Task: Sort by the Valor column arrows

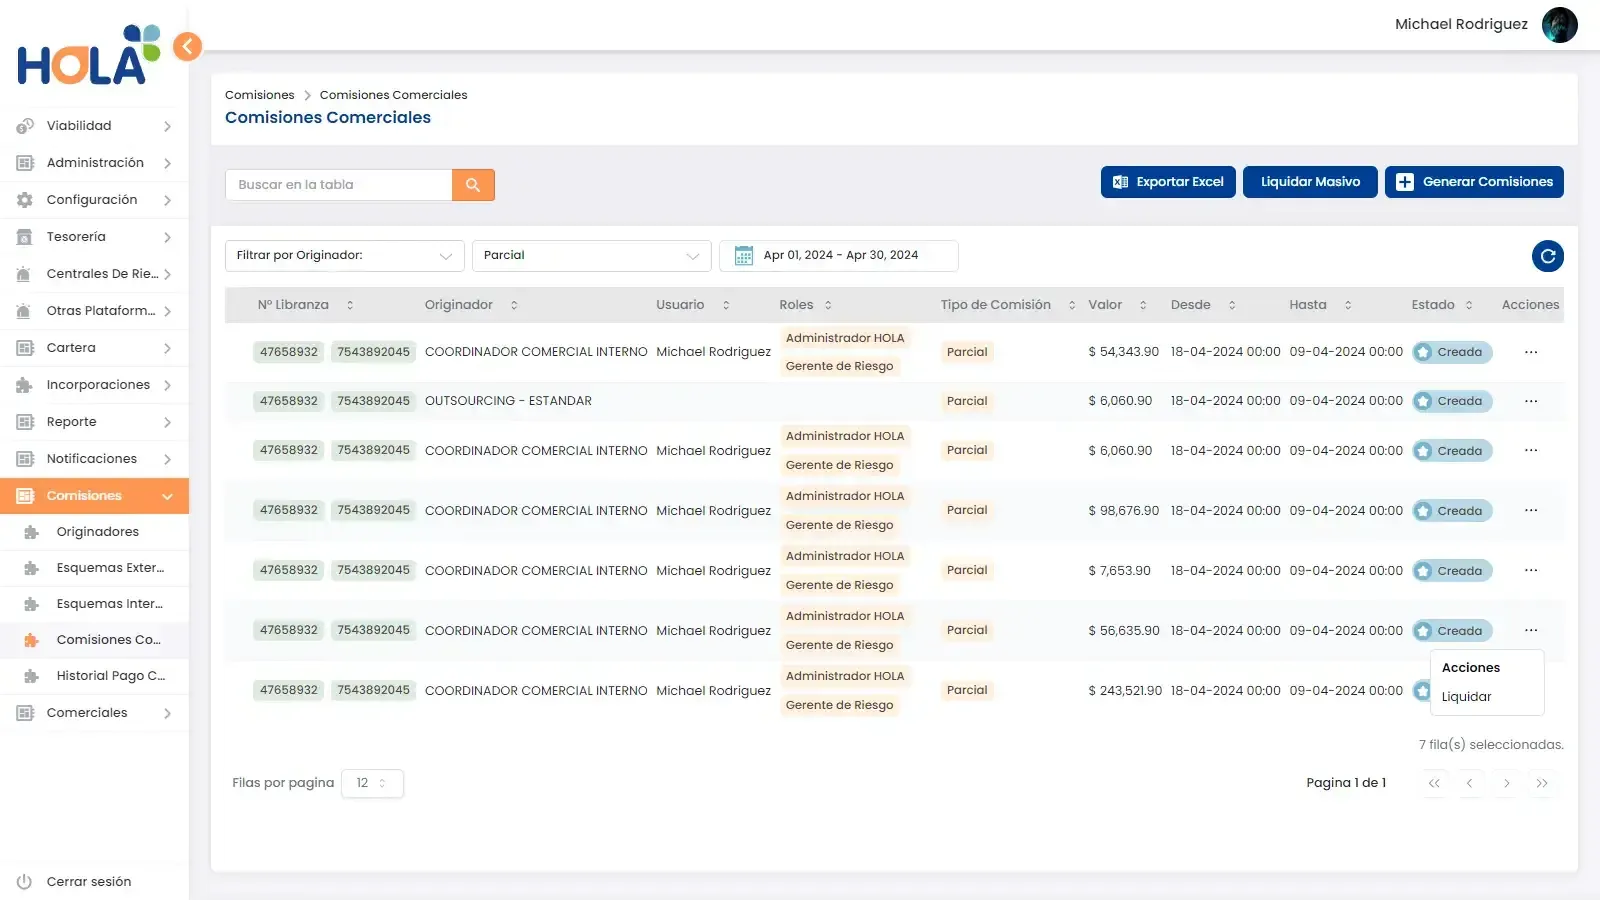Action: click(x=1143, y=305)
